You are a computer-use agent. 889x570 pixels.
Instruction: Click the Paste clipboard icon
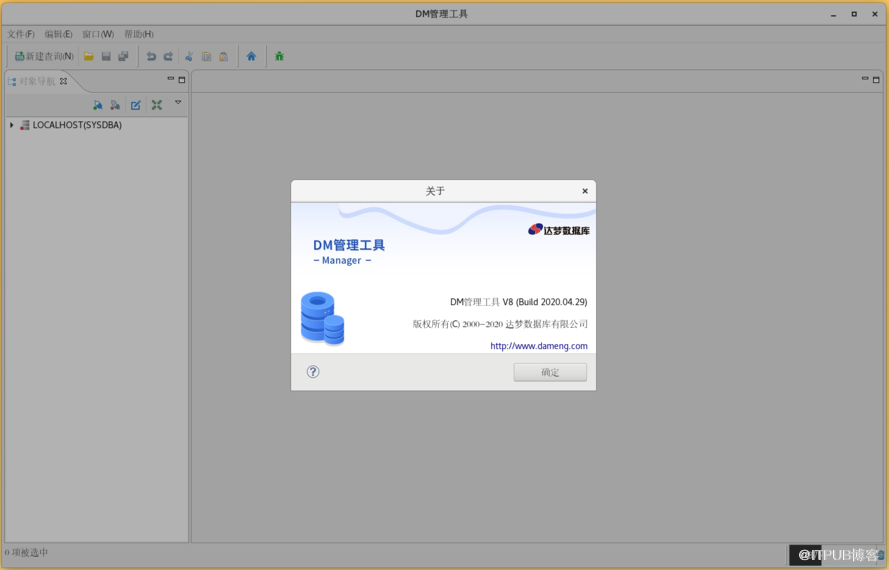coord(223,57)
